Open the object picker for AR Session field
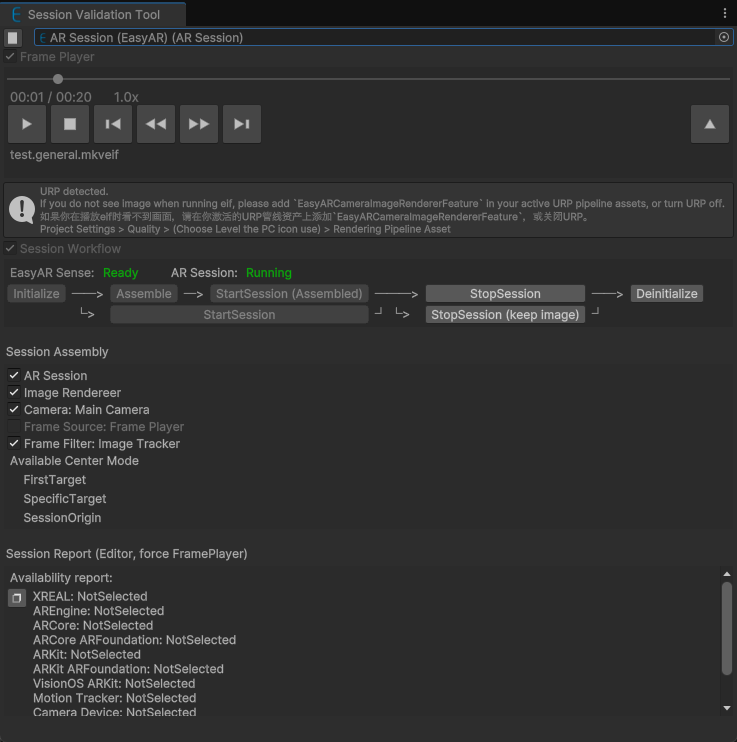The image size is (737, 742). (724, 37)
